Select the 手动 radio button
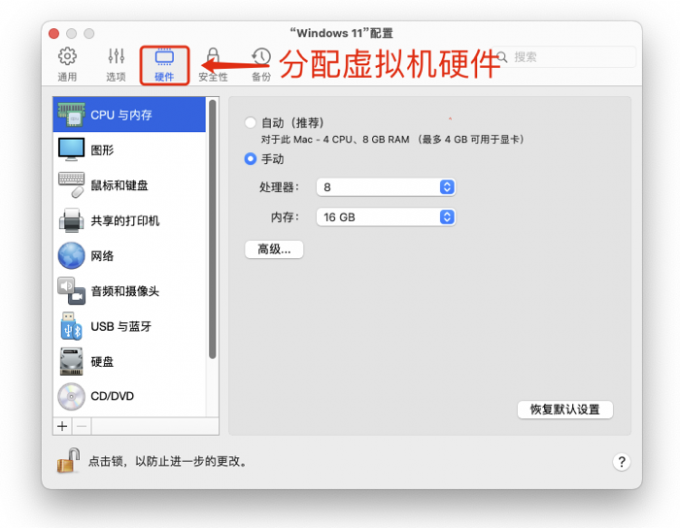Screen dimensions: 680x528 pyautogui.click(x=250, y=159)
